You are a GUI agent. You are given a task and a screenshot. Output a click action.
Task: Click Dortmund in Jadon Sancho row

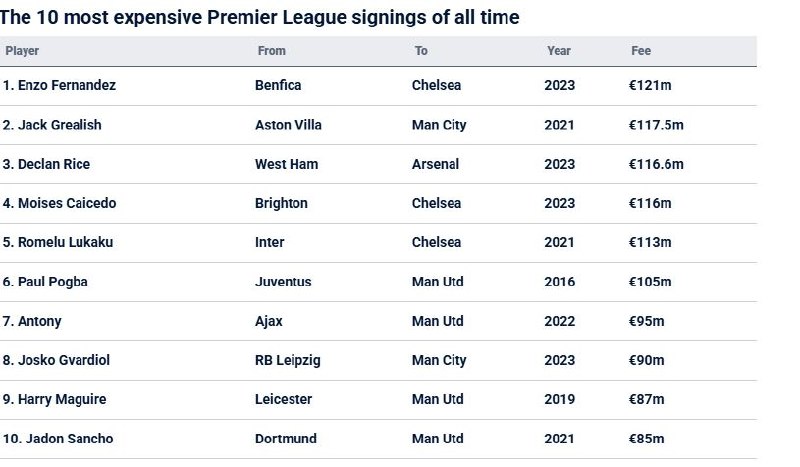pyautogui.click(x=286, y=438)
